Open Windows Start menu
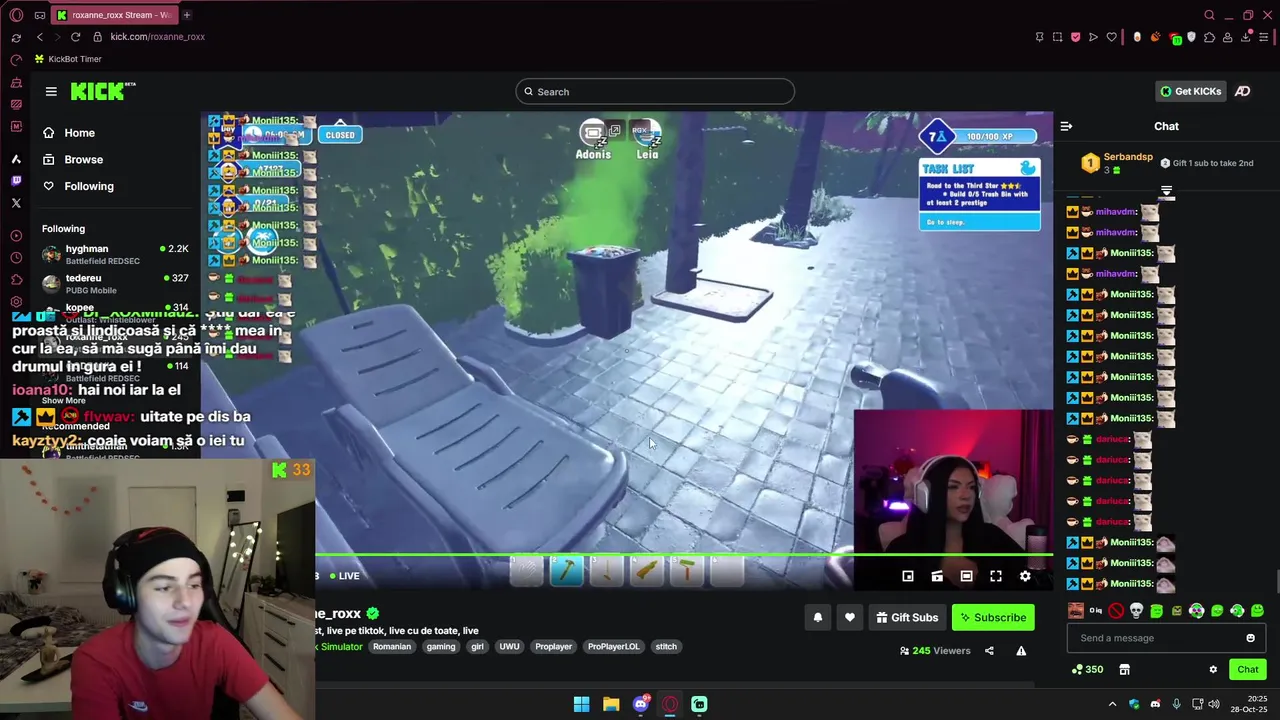The width and height of the screenshot is (1280, 720). click(x=581, y=704)
